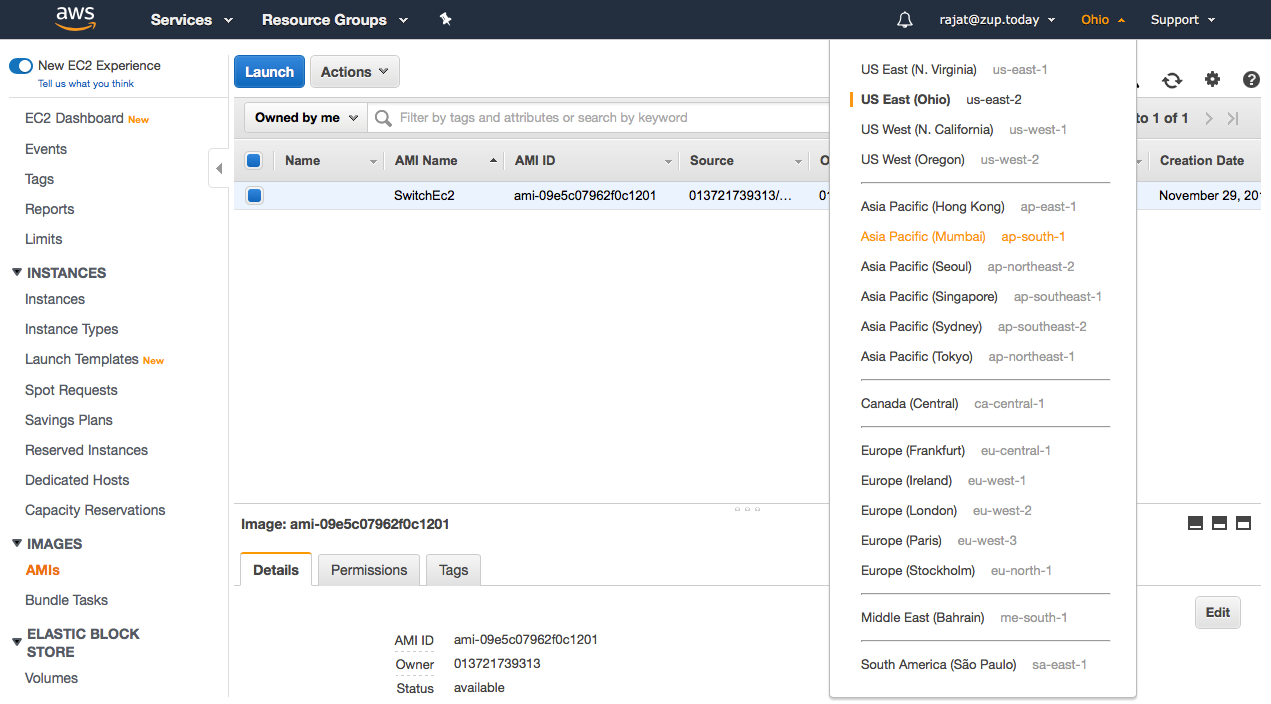Open Launch Templates in sidebar
1271x704 pixels.
(82, 359)
